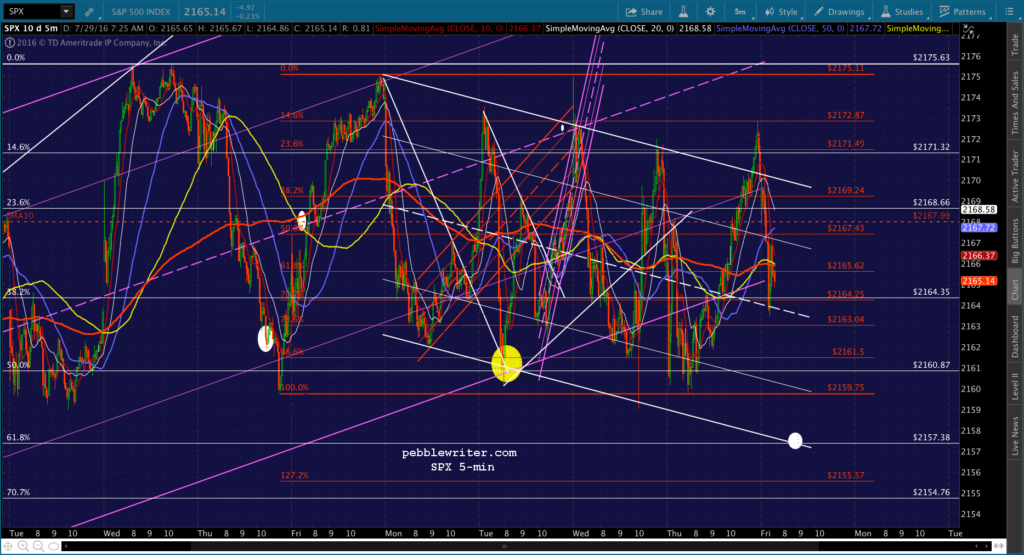The image size is (1024, 555).
Task: Open the list menu icon at top right
Action: [1009, 12]
